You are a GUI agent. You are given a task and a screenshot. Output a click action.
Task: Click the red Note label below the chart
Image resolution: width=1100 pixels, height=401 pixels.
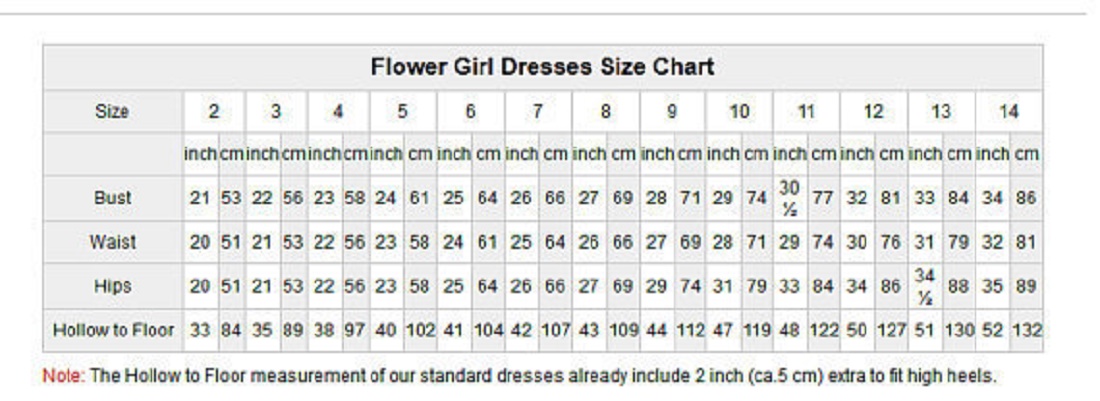click(x=64, y=376)
